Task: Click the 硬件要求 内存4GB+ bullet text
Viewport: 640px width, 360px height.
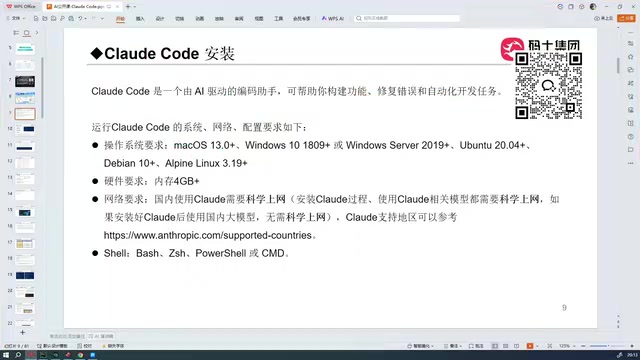Action: click(x=151, y=181)
